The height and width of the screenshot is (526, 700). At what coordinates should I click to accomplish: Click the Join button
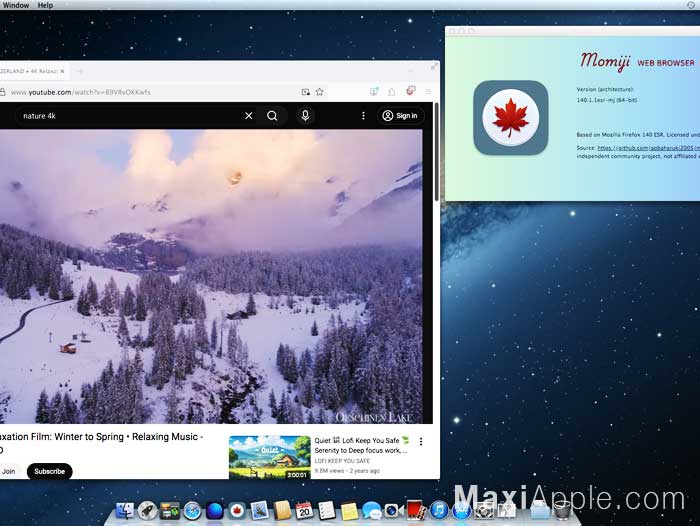pos(8,471)
